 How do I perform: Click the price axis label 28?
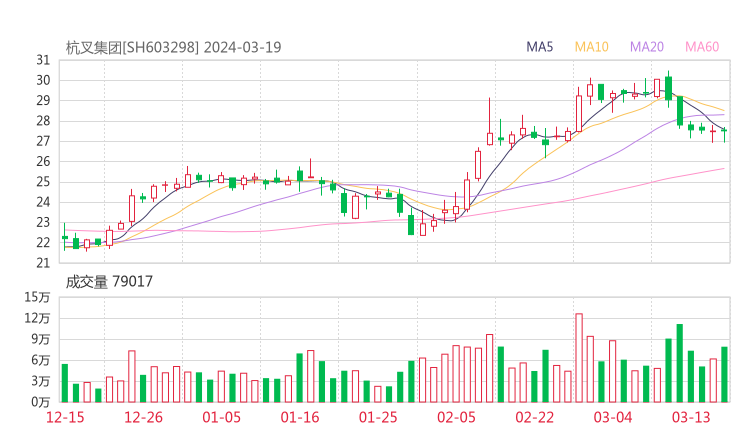(43, 121)
